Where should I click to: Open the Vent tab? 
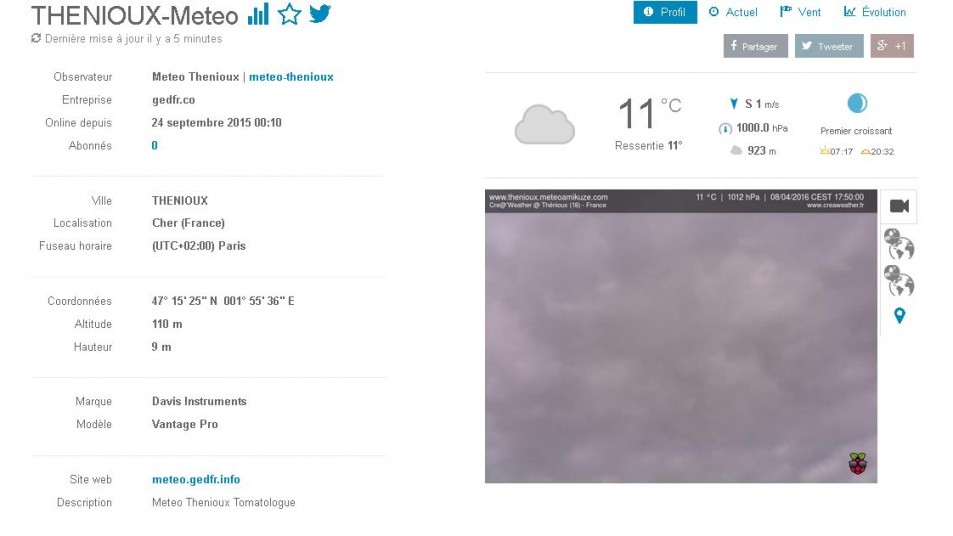[800, 12]
